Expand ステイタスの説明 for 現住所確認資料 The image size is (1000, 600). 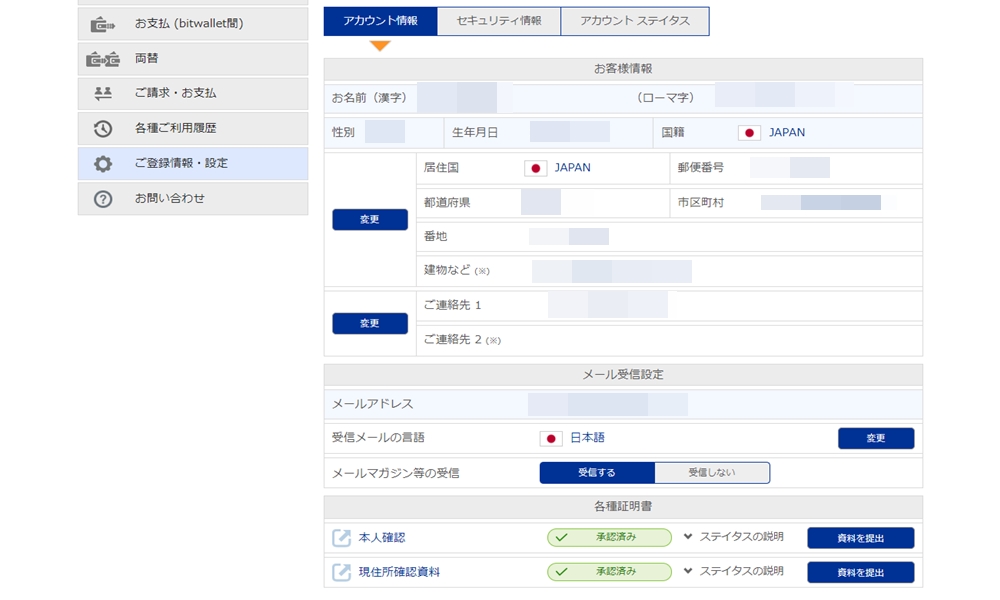pos(738,572)
